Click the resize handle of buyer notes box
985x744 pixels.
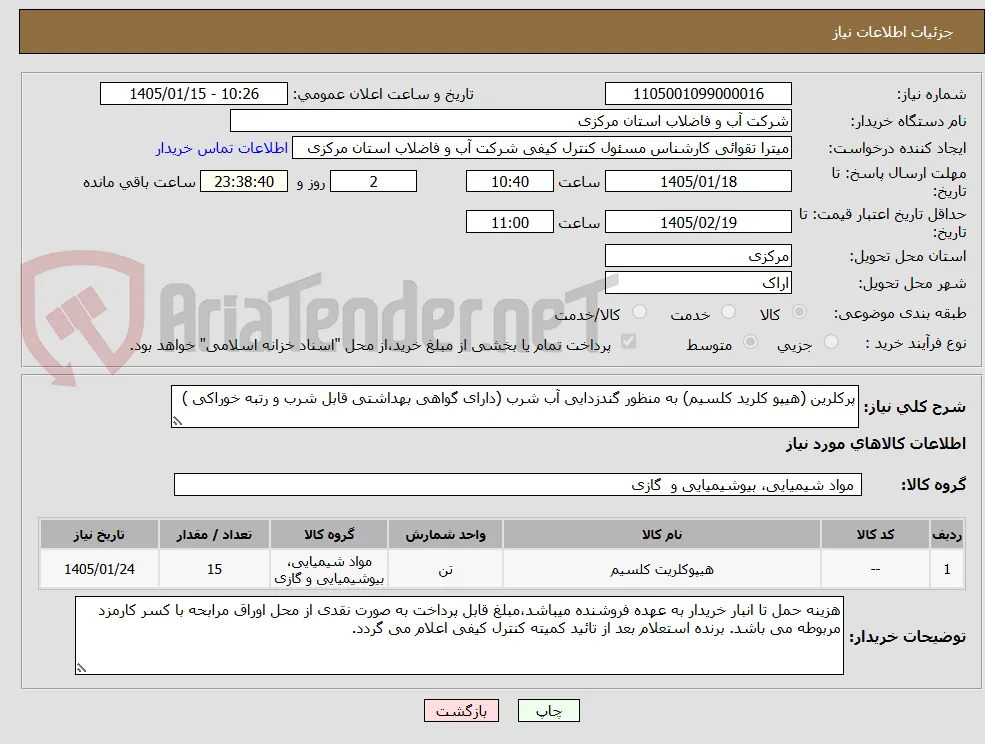point(81,668)
